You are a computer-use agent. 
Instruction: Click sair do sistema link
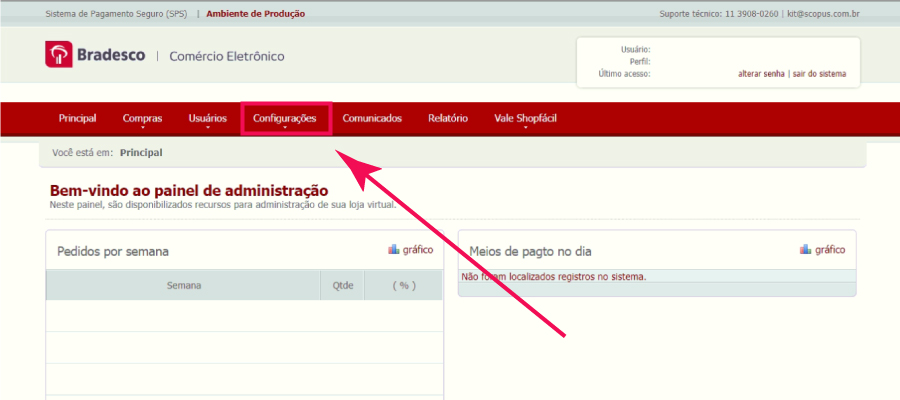[x=819, y=74]
